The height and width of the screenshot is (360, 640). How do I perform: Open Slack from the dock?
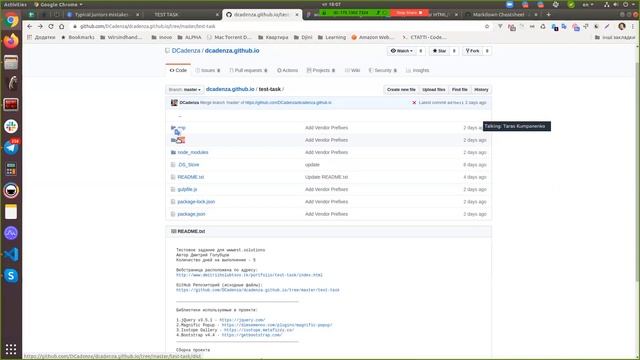tap(11, 126)
